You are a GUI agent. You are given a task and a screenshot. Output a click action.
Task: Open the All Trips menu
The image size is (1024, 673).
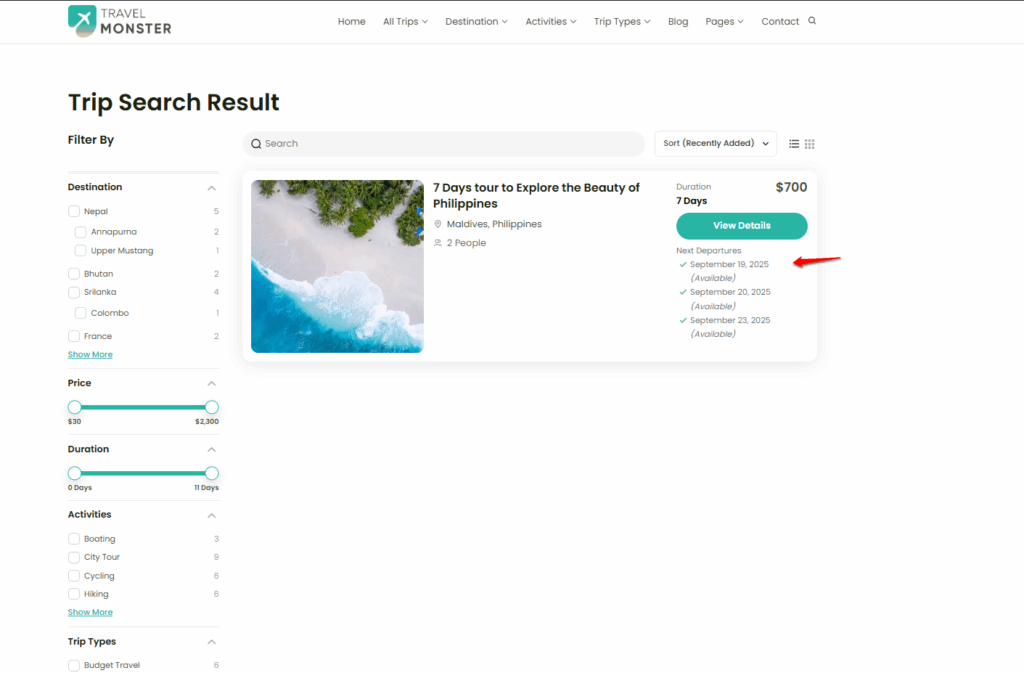(x=405, y=21)
